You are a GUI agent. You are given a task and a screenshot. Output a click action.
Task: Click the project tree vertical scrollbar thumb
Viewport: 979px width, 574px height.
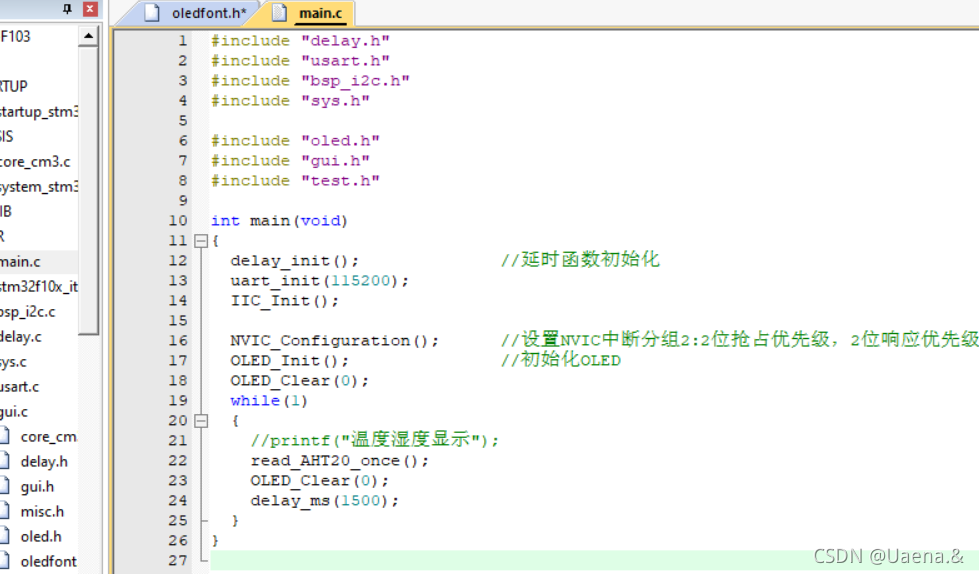click(x=89, y=191)
